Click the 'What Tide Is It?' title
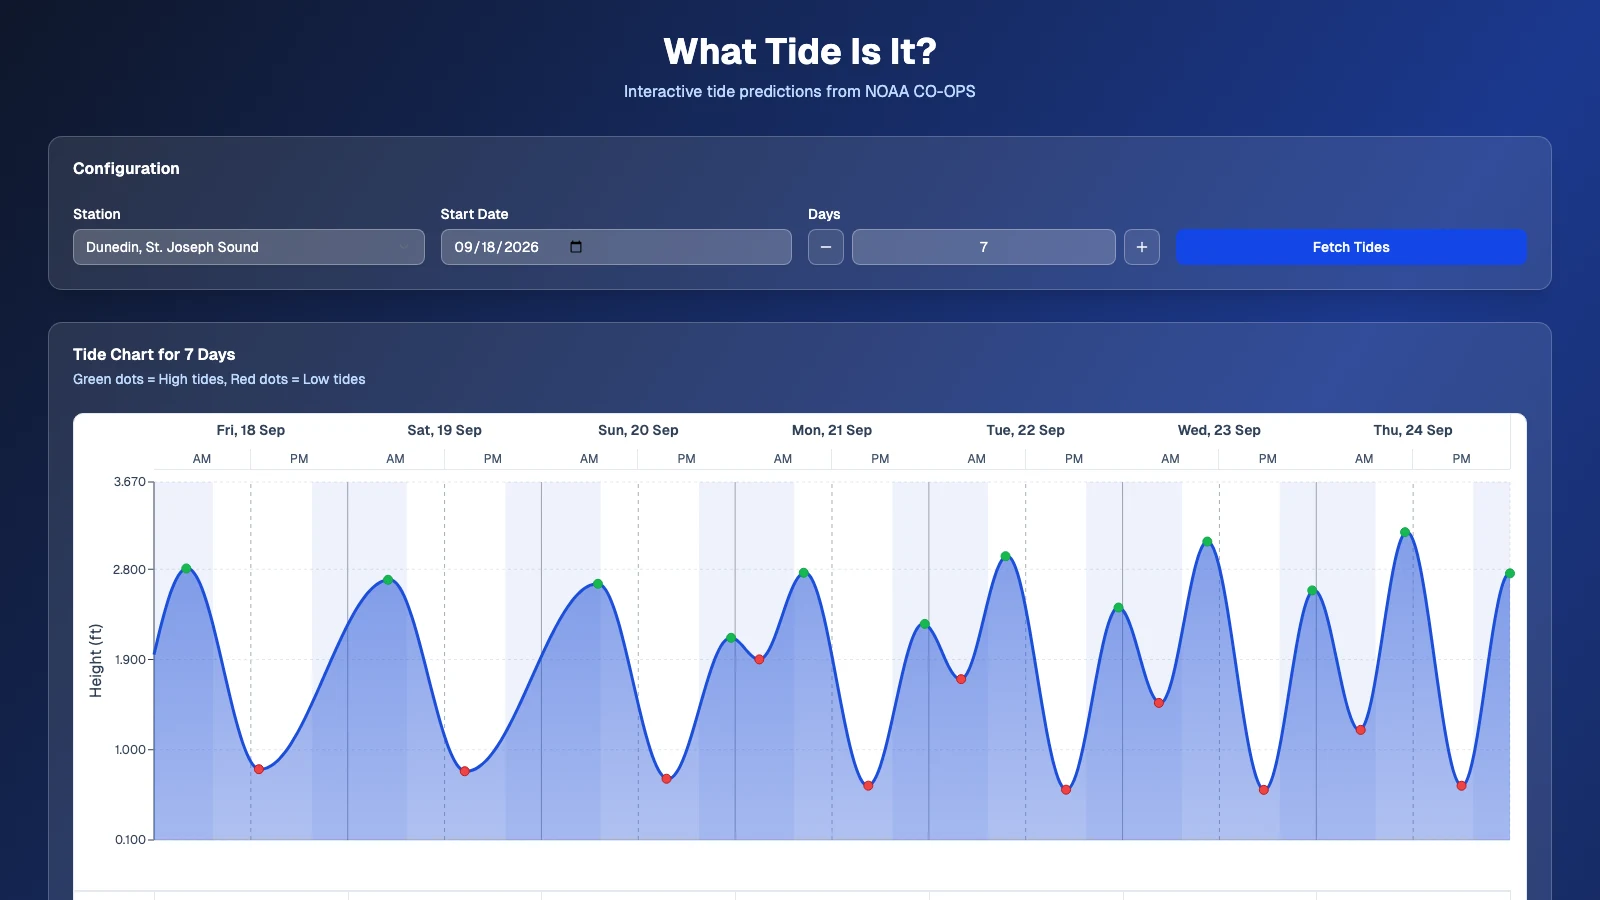Screen dimensions: 1600x900 pos(800,51)
